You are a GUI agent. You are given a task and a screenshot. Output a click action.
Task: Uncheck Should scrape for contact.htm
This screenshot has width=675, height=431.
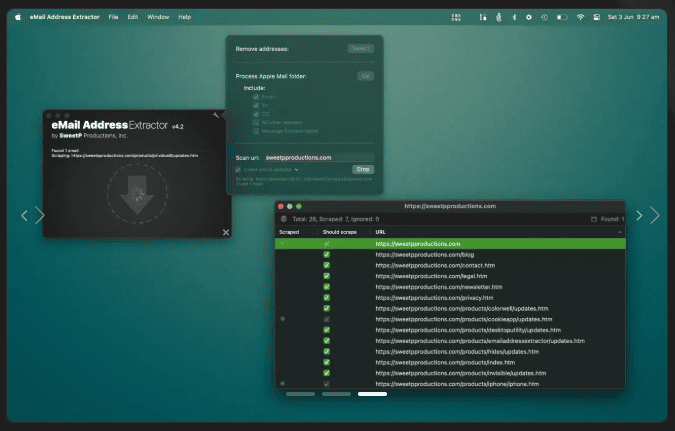(327, 265)
